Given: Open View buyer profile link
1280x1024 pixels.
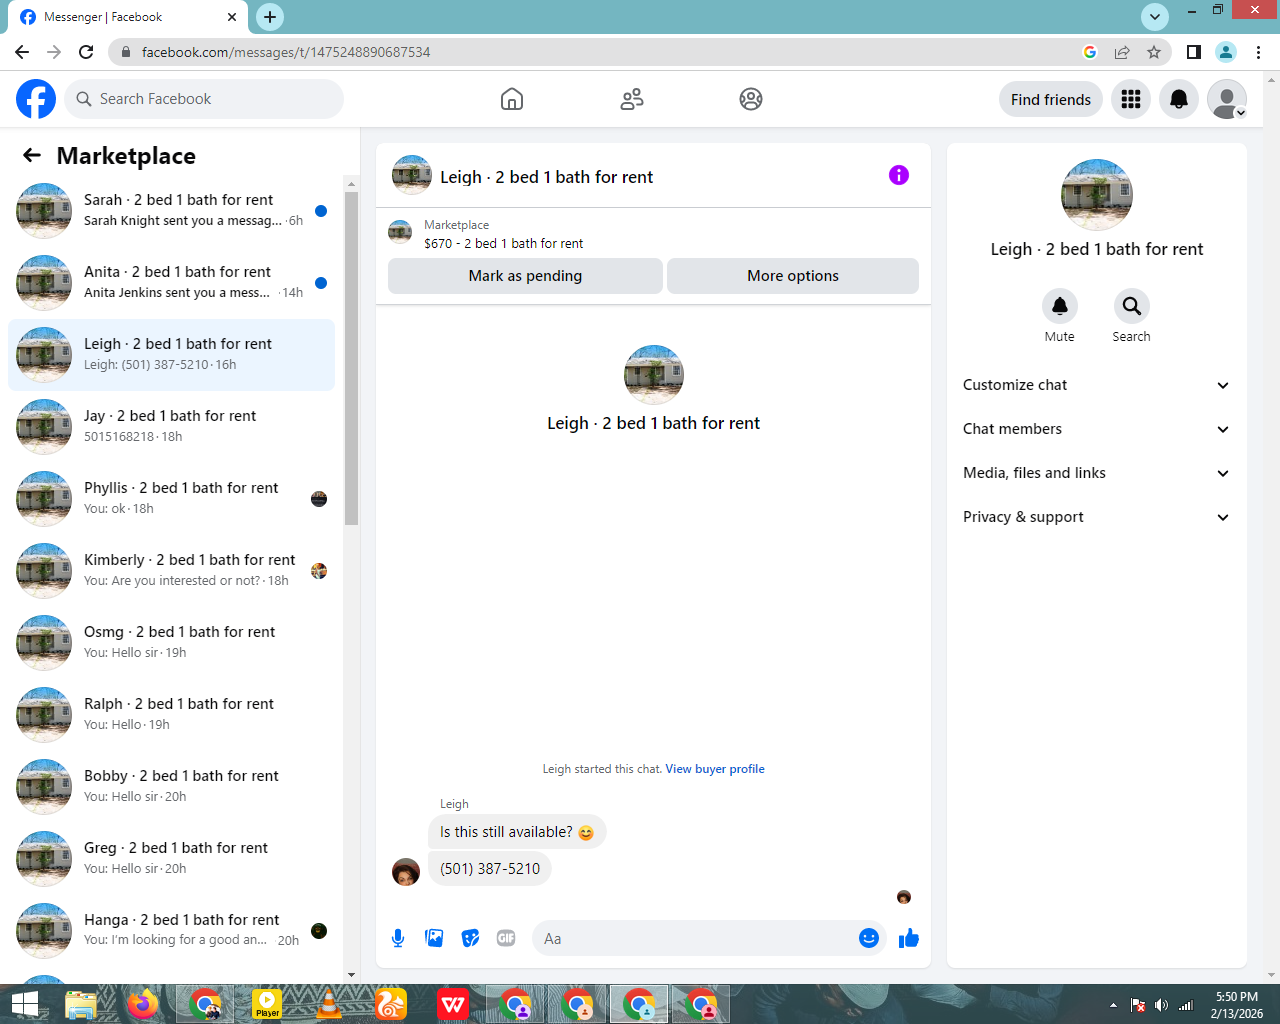Looking at the screenshot, I should [715, 769].
